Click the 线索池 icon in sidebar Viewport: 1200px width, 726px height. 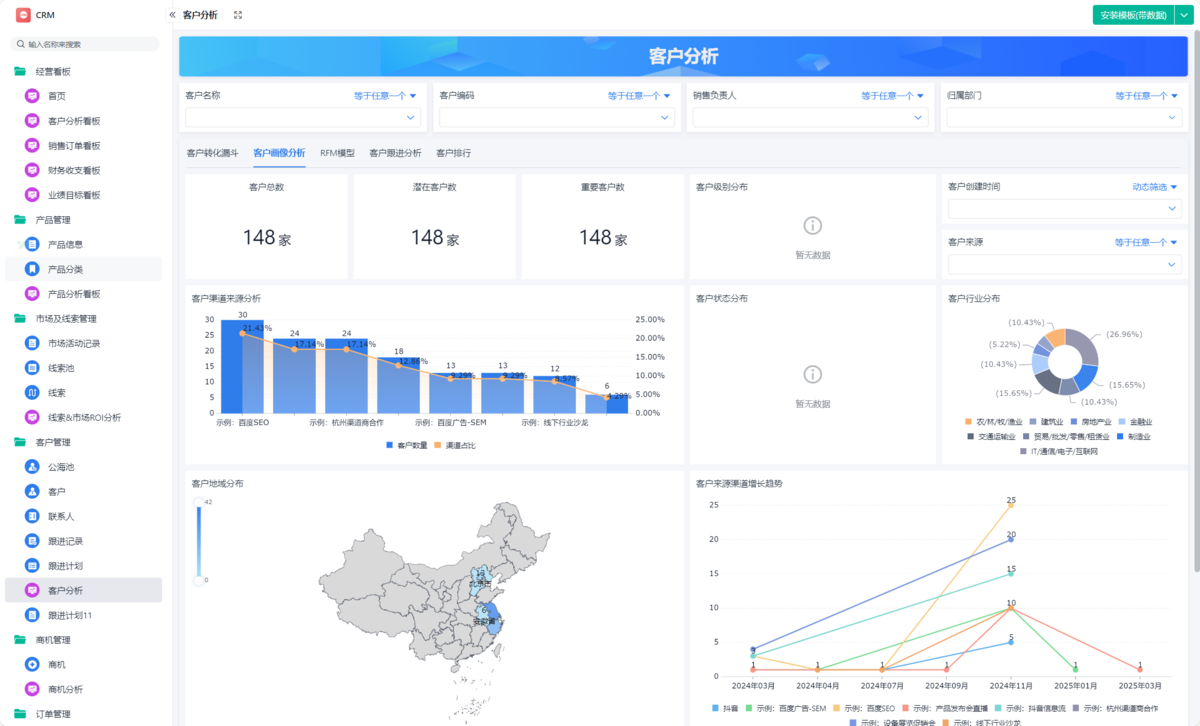pos(32,368)
